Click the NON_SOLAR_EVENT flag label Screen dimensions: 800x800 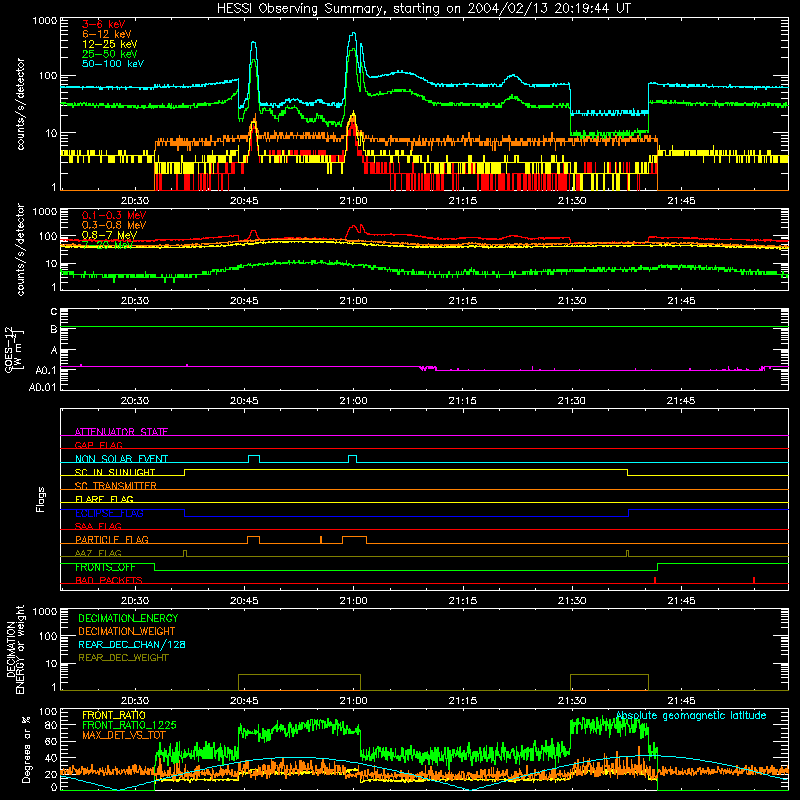(x=121, y=459)
